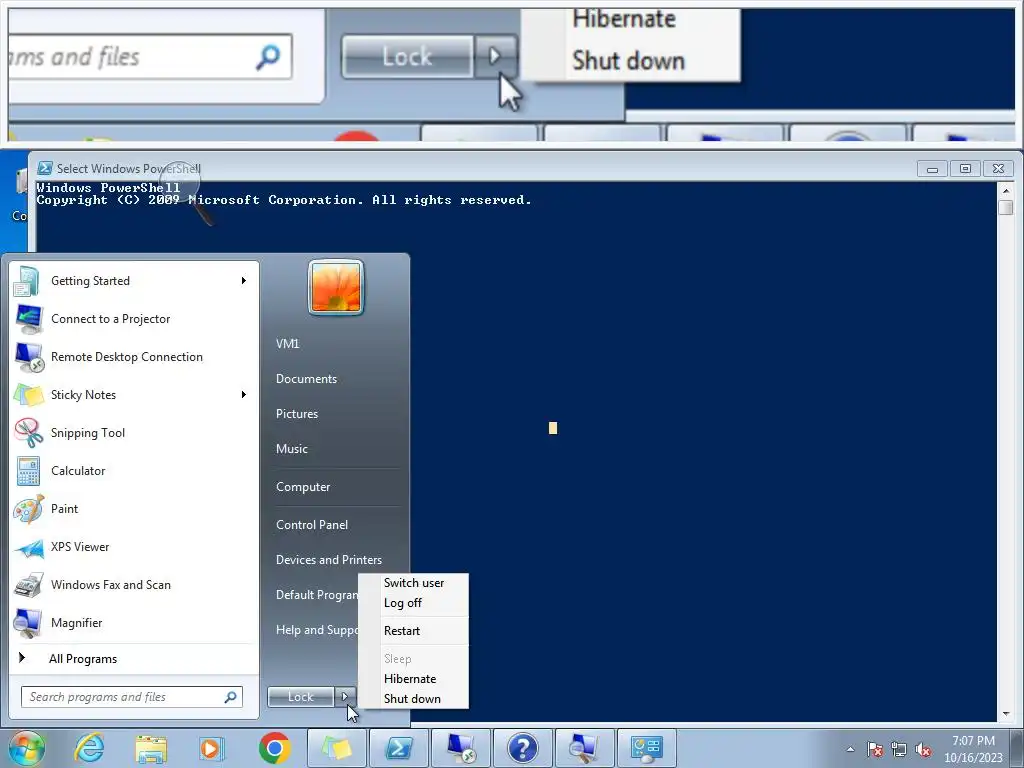This screenshot has height=768, width=1024.
Task: Select Switch user from power options menu
Action: tap(414, 583)
